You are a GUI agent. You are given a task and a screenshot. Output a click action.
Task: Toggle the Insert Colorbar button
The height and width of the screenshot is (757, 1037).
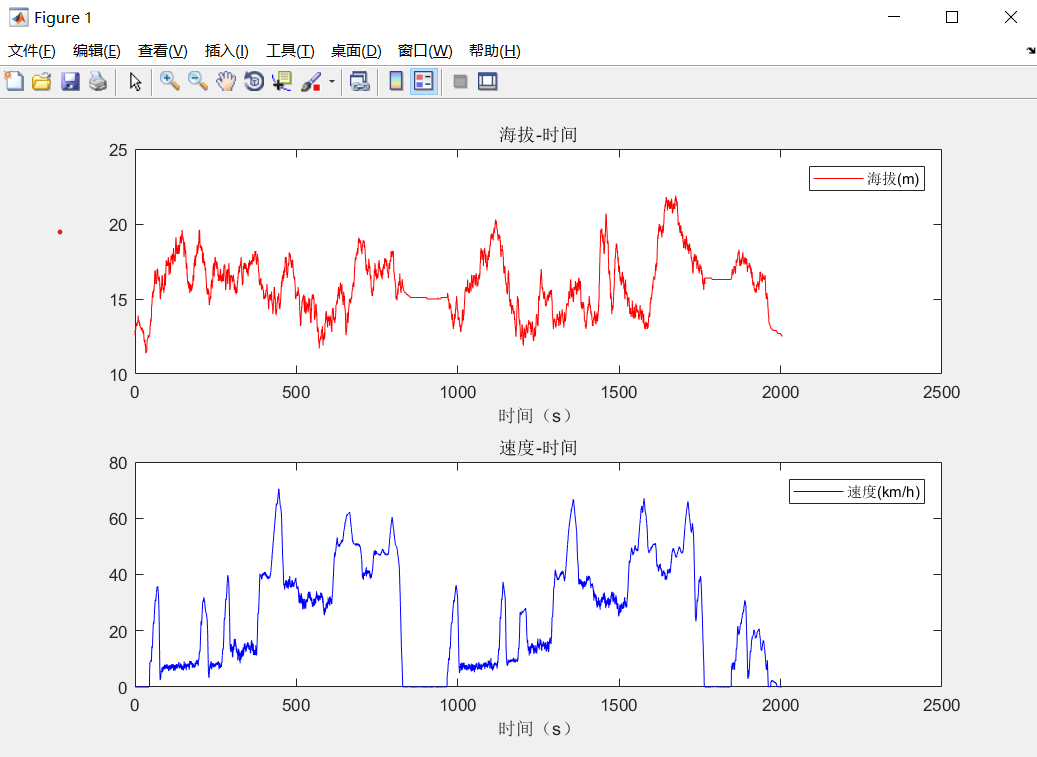click(396, 81)
